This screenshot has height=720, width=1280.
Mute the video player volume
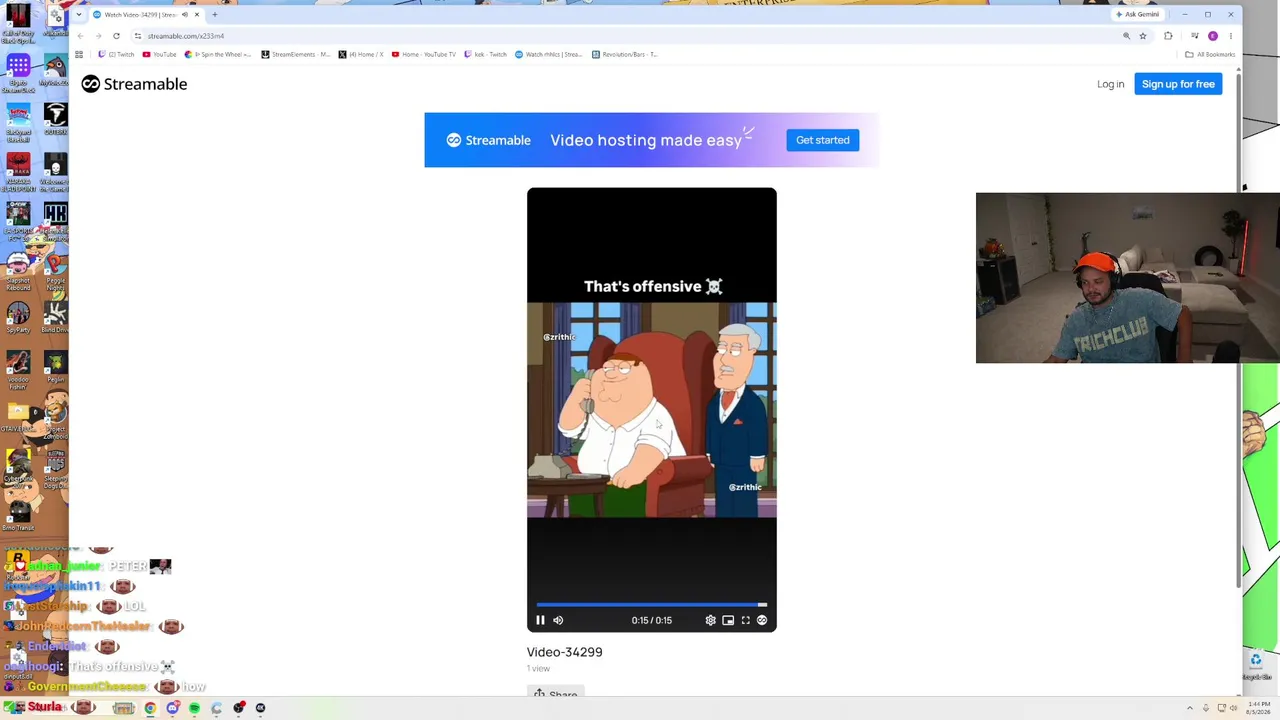pyautogui.click(x=558, y=620)
